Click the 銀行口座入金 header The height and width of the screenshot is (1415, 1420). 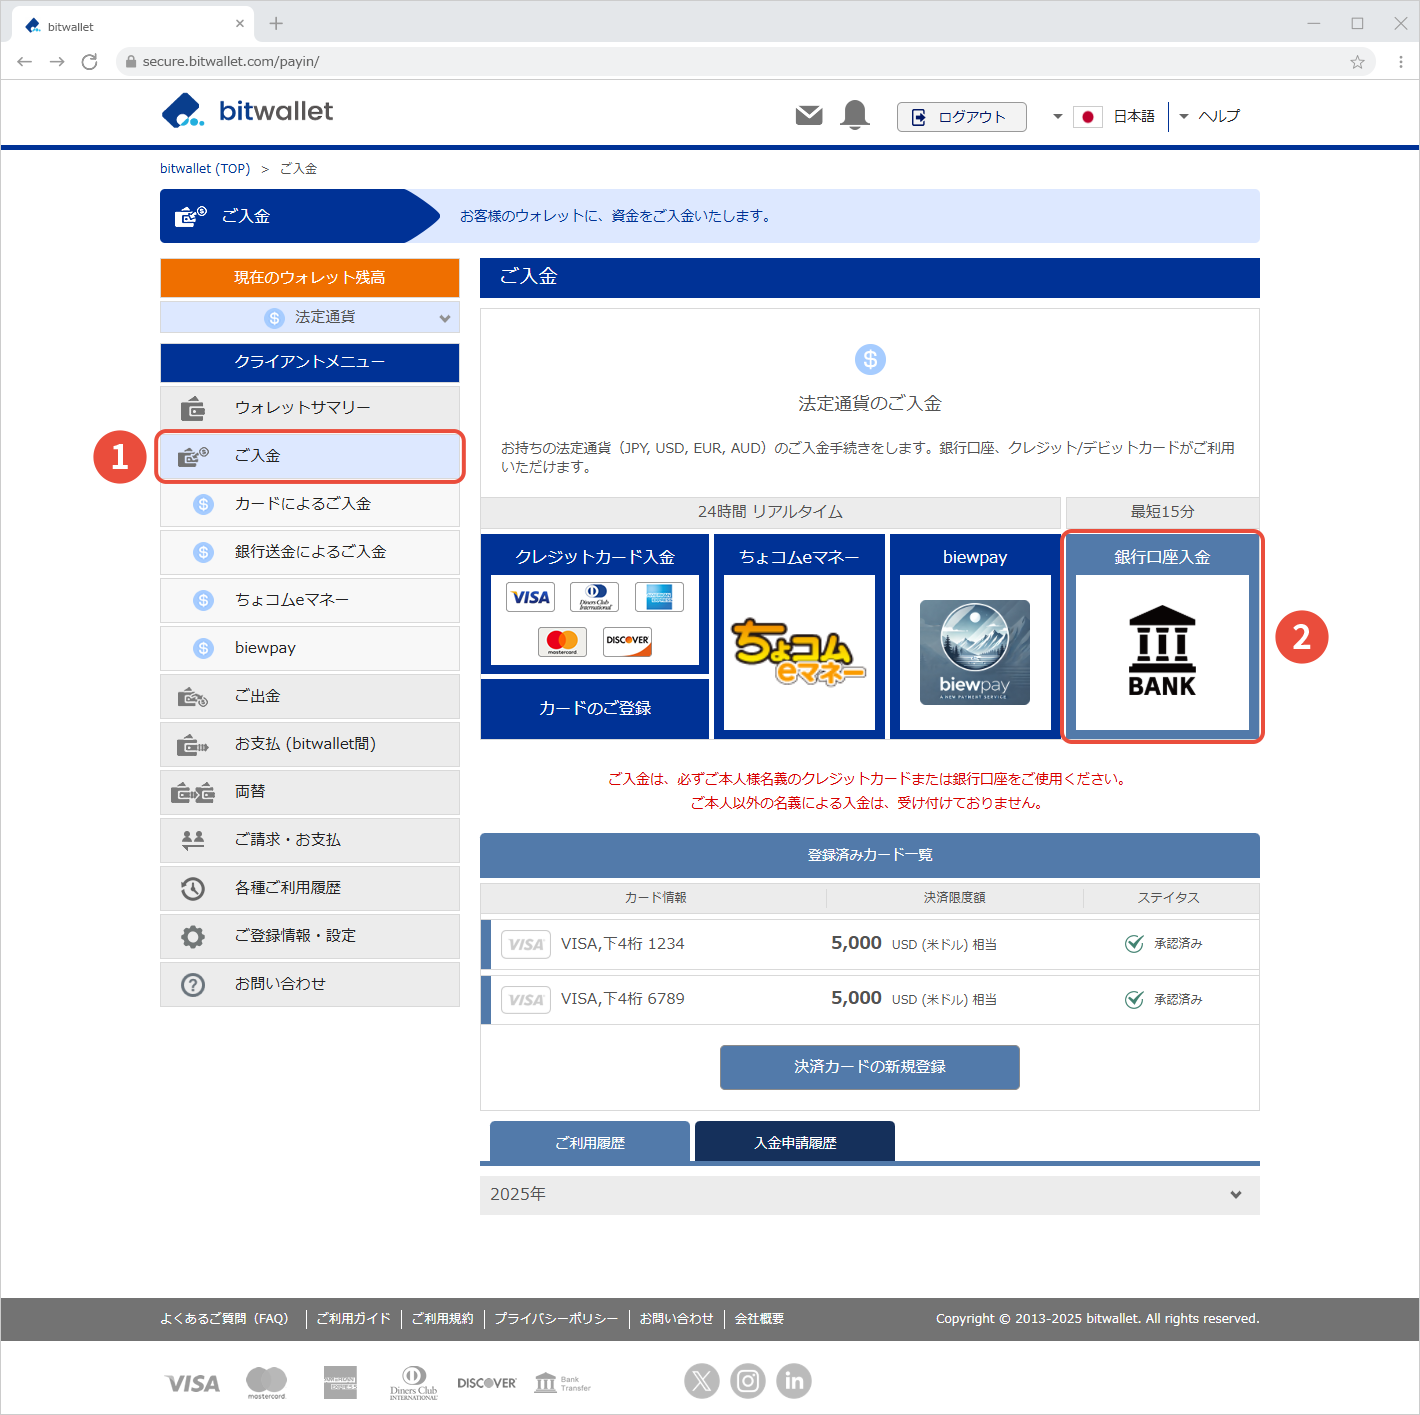(x=1162, y=557)
